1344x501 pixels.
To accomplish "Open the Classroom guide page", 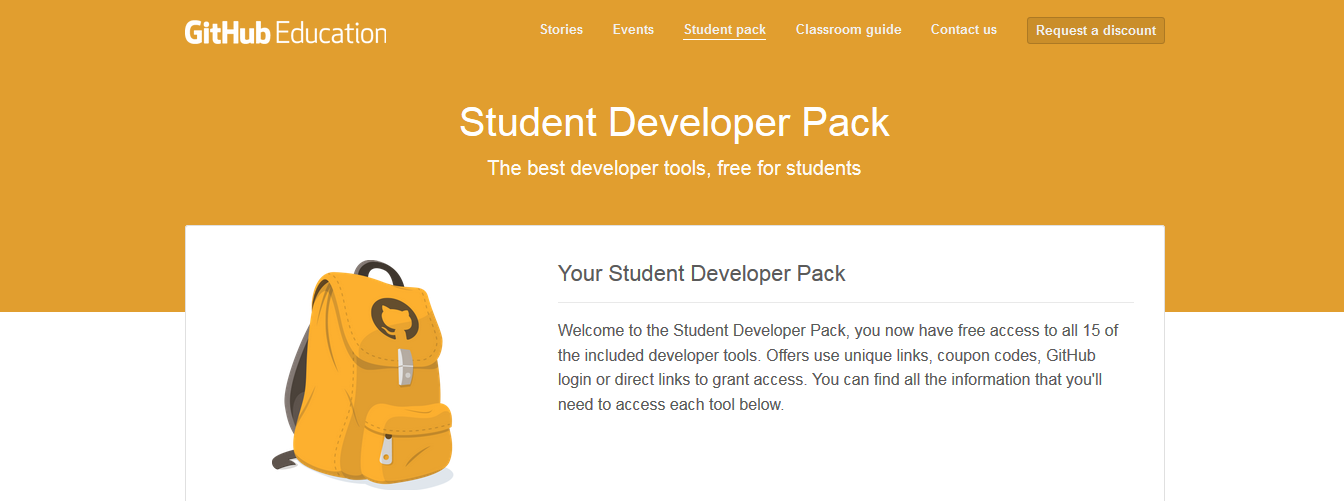I will click(848, 30).
